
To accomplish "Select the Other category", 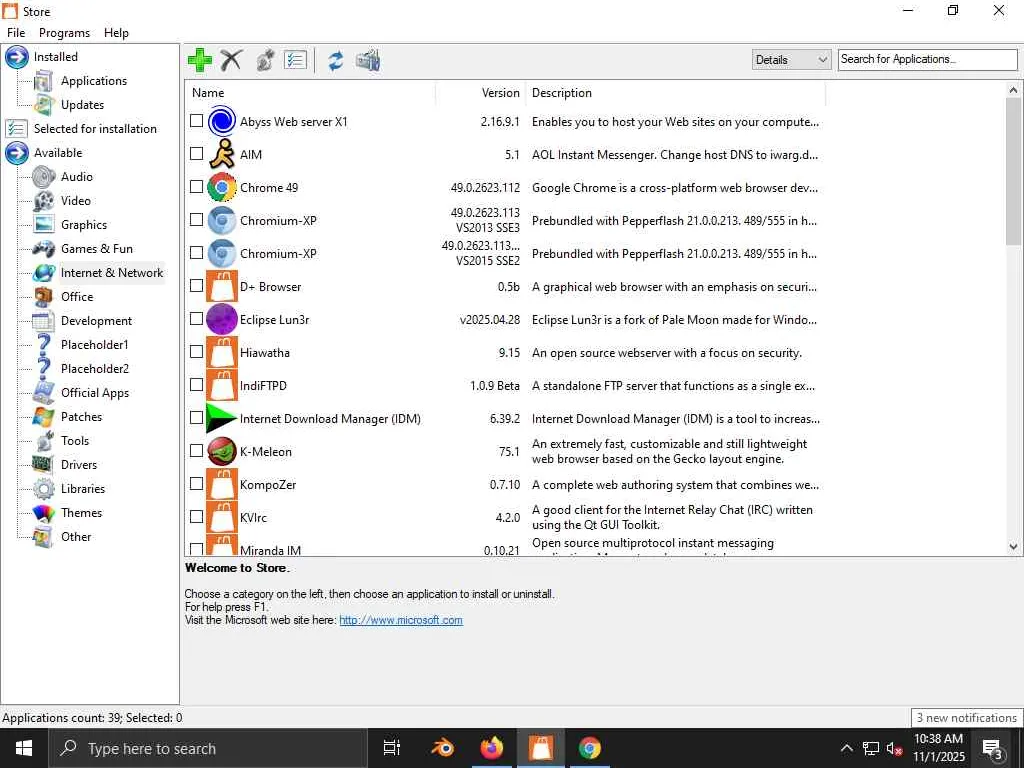I will (x=76, y=537).
